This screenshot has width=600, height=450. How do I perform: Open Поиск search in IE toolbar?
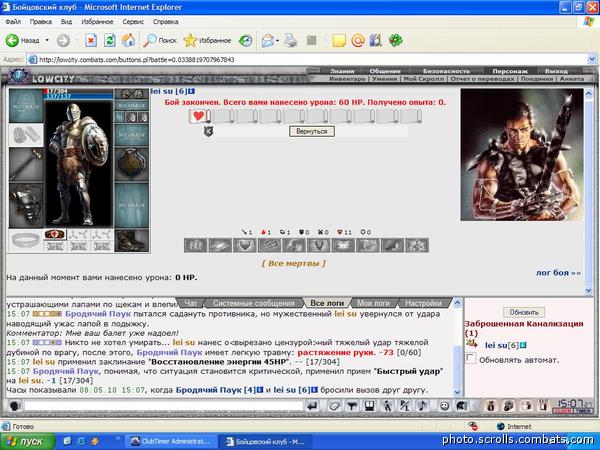pos(160,40)
